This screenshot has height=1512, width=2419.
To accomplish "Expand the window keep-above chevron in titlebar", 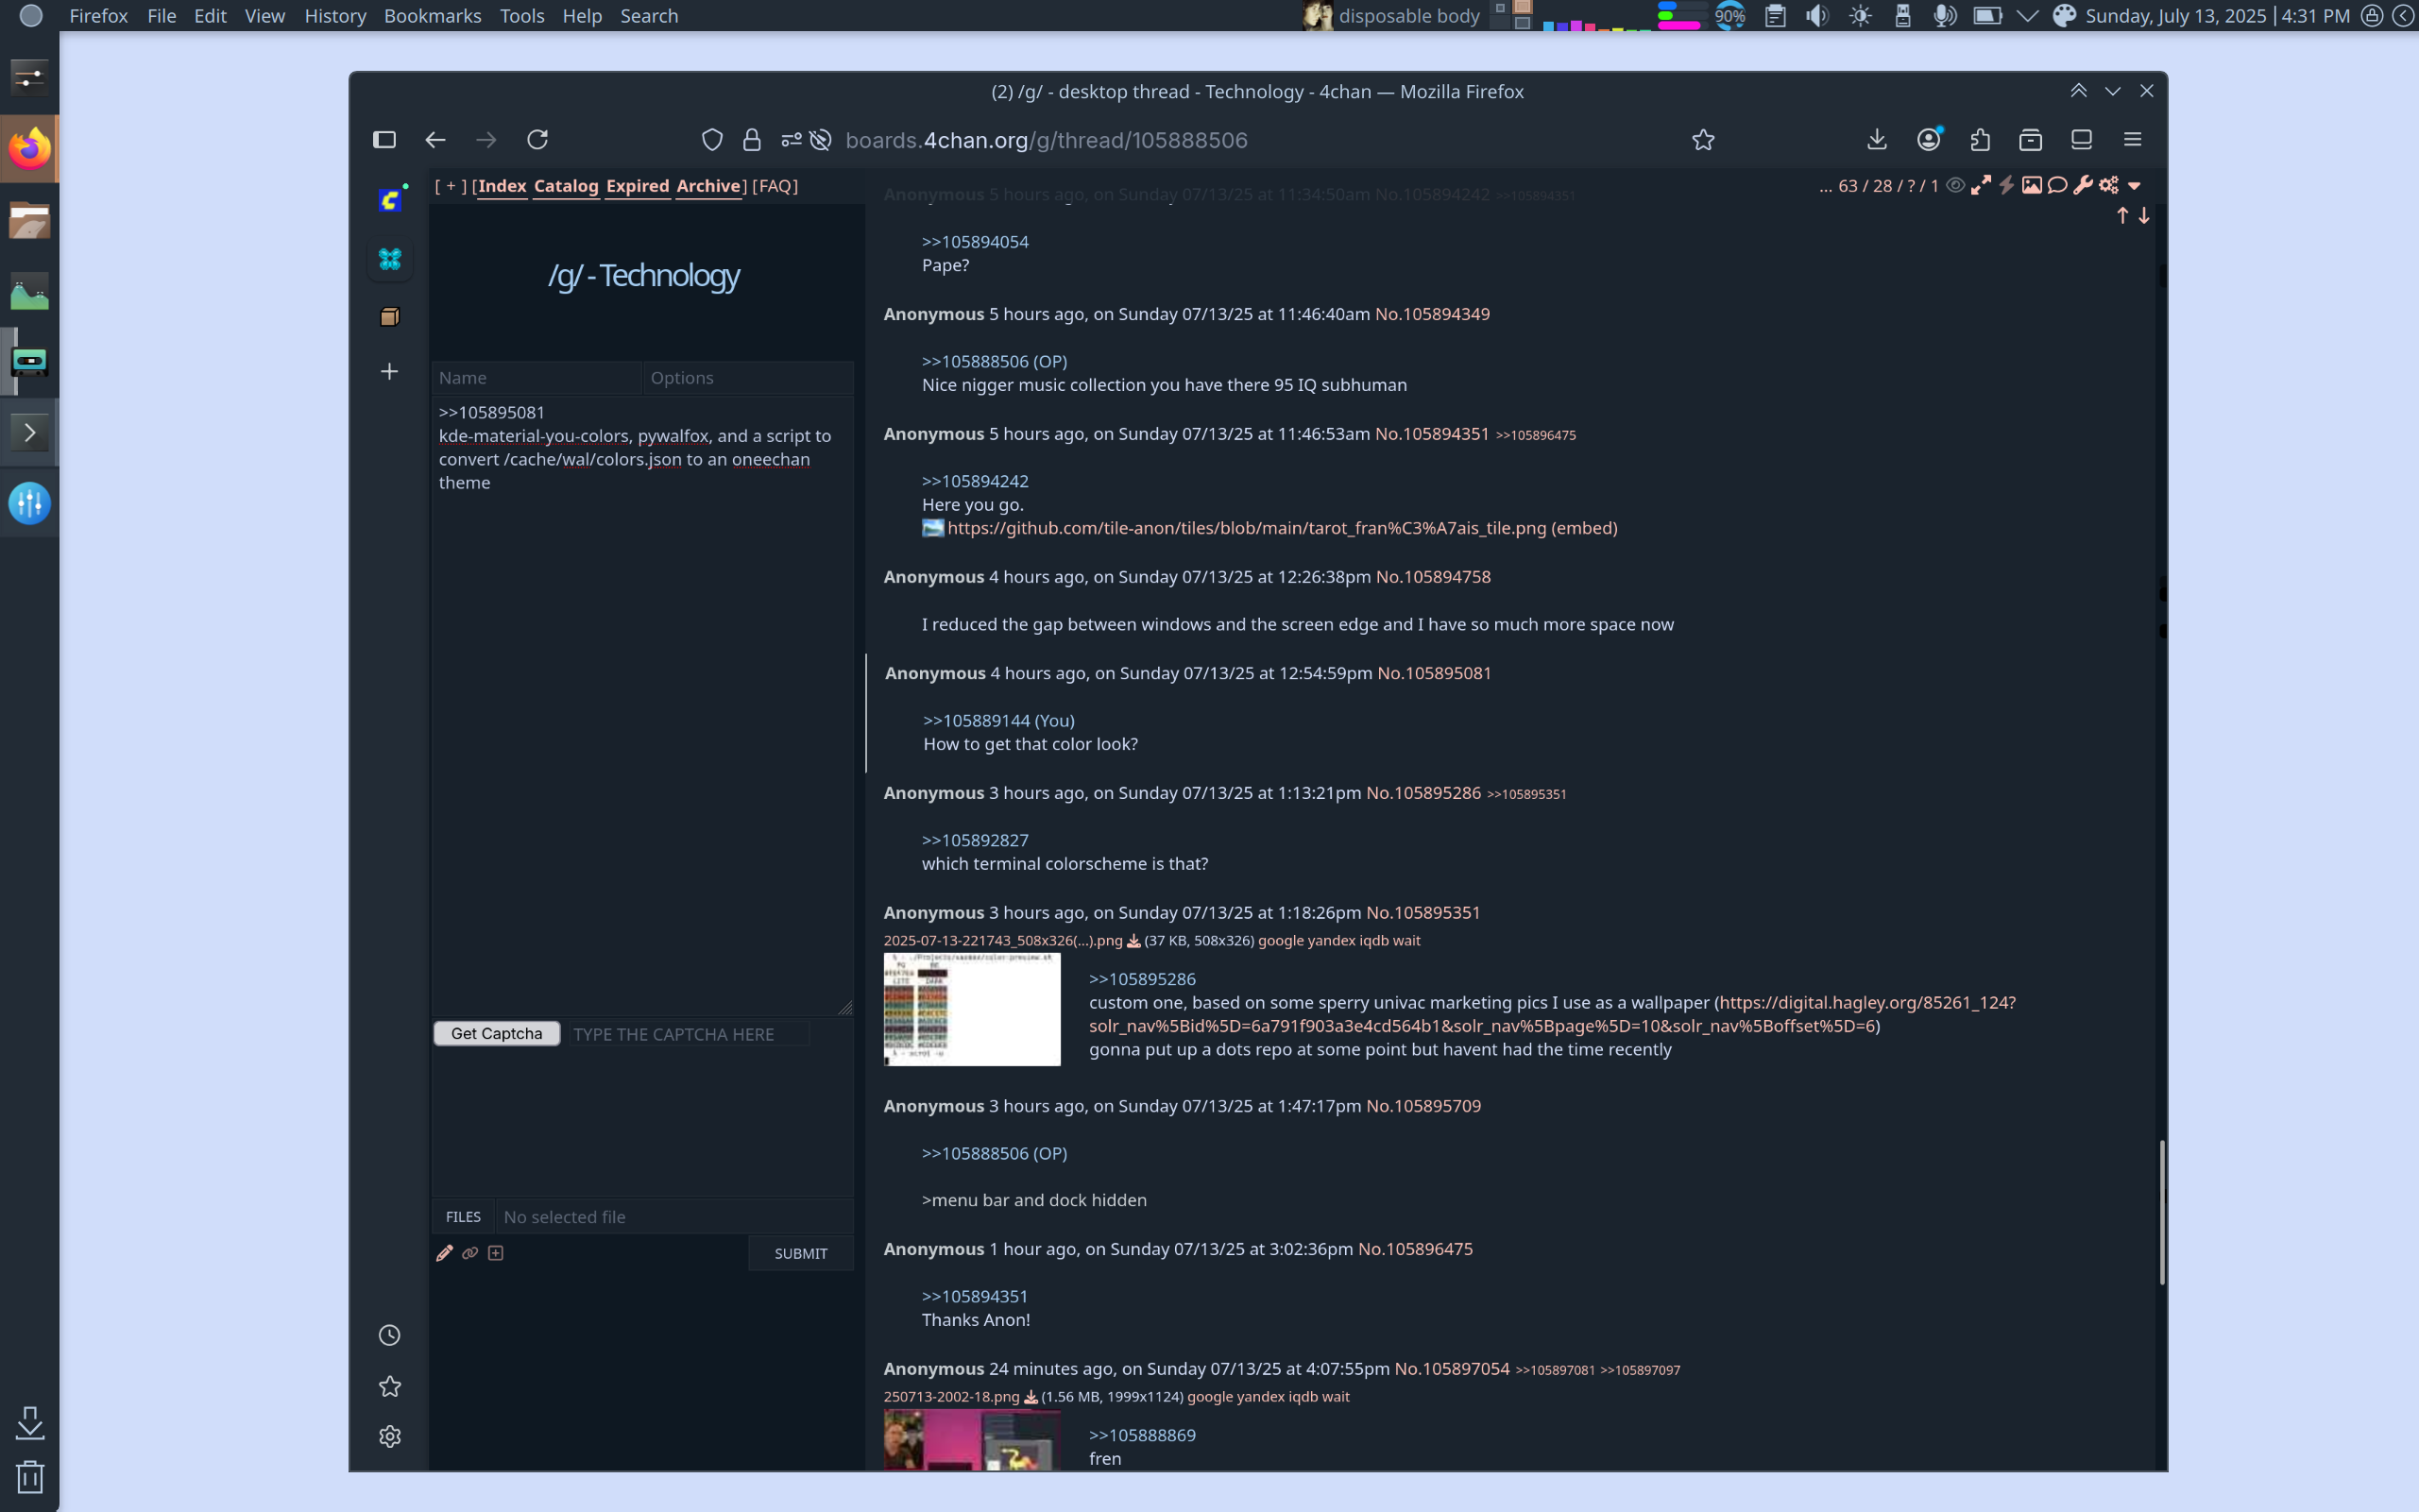I will [x=2078, y=91].
